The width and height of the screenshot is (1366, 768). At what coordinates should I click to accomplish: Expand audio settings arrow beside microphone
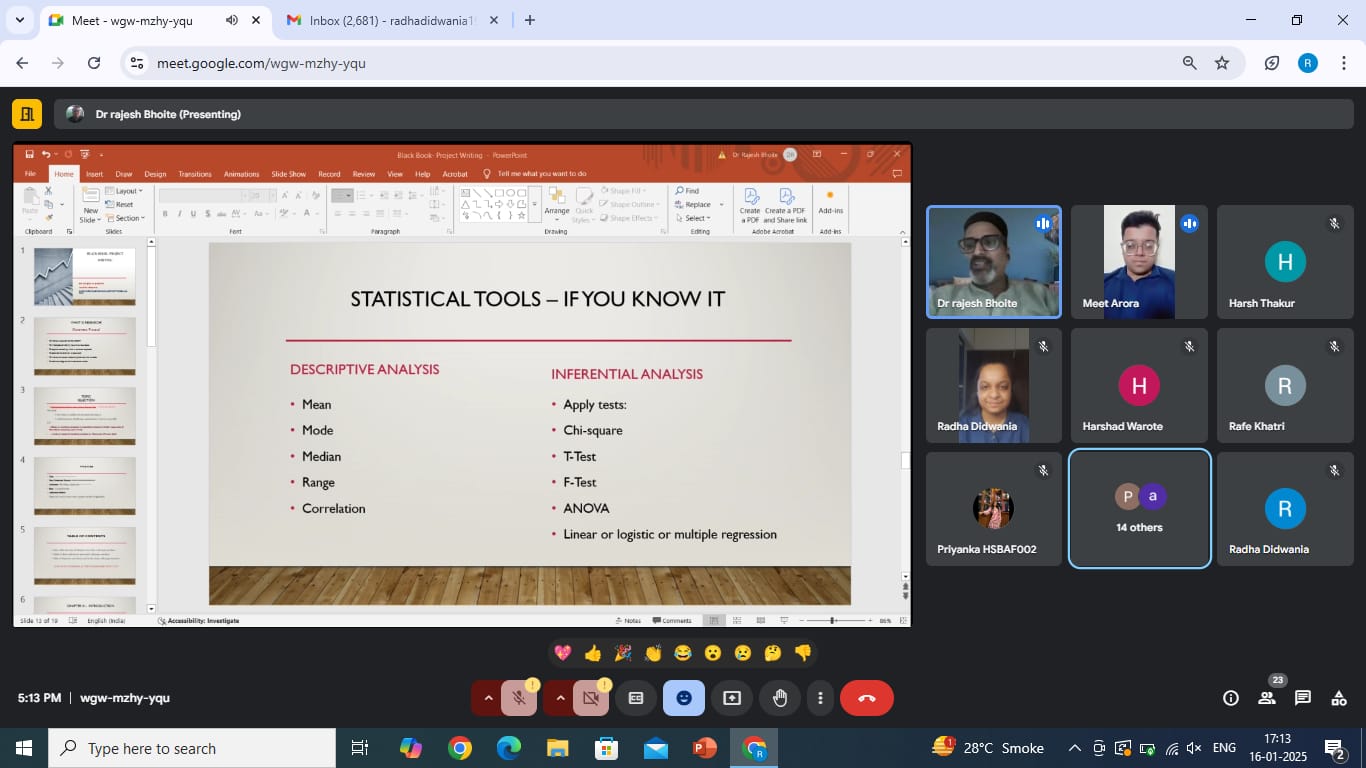488,698
